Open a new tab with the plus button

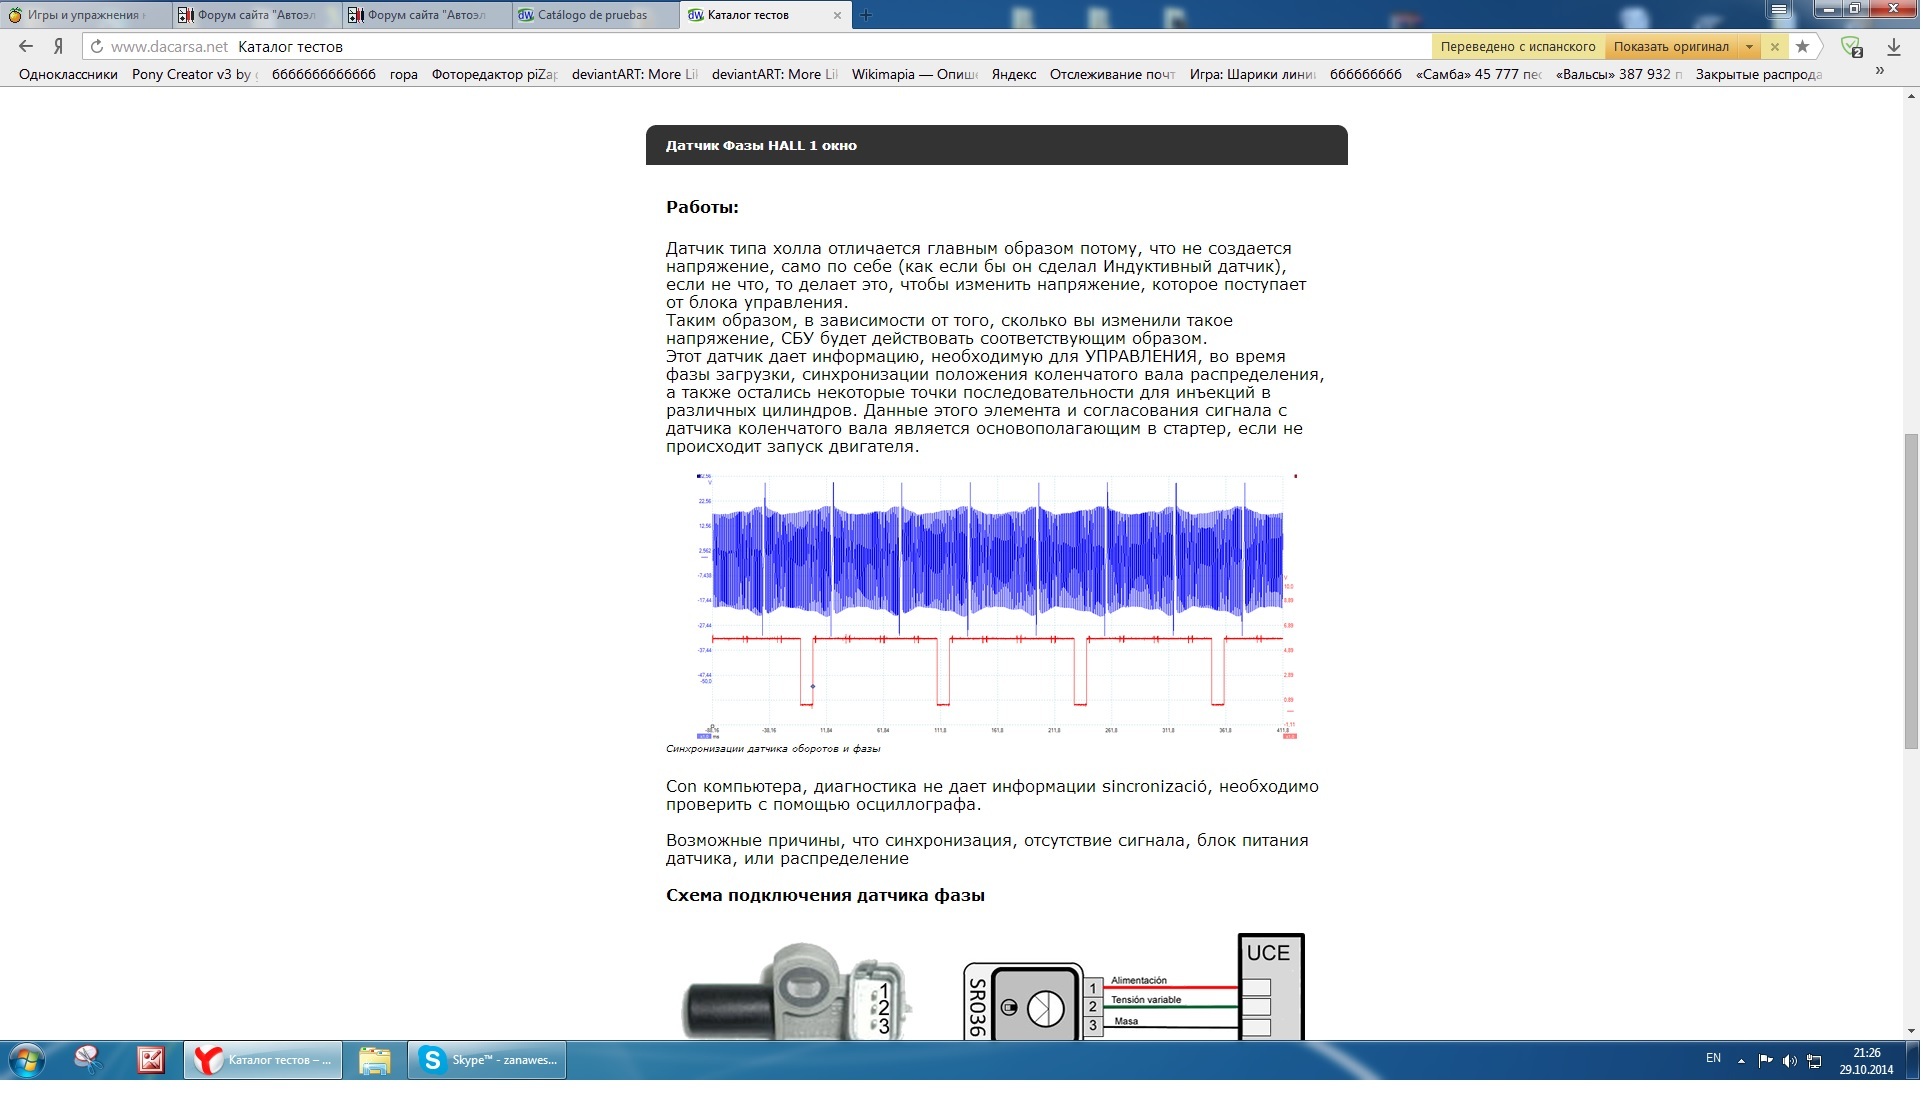(x=866, y=15)
